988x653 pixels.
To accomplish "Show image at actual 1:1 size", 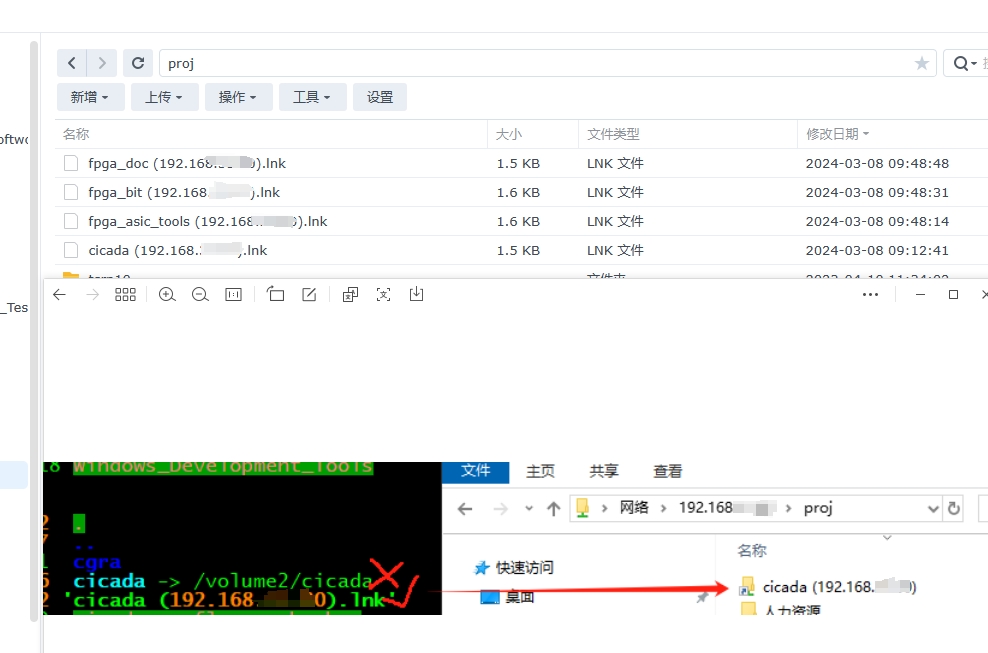I will click(x=233, y=295).
